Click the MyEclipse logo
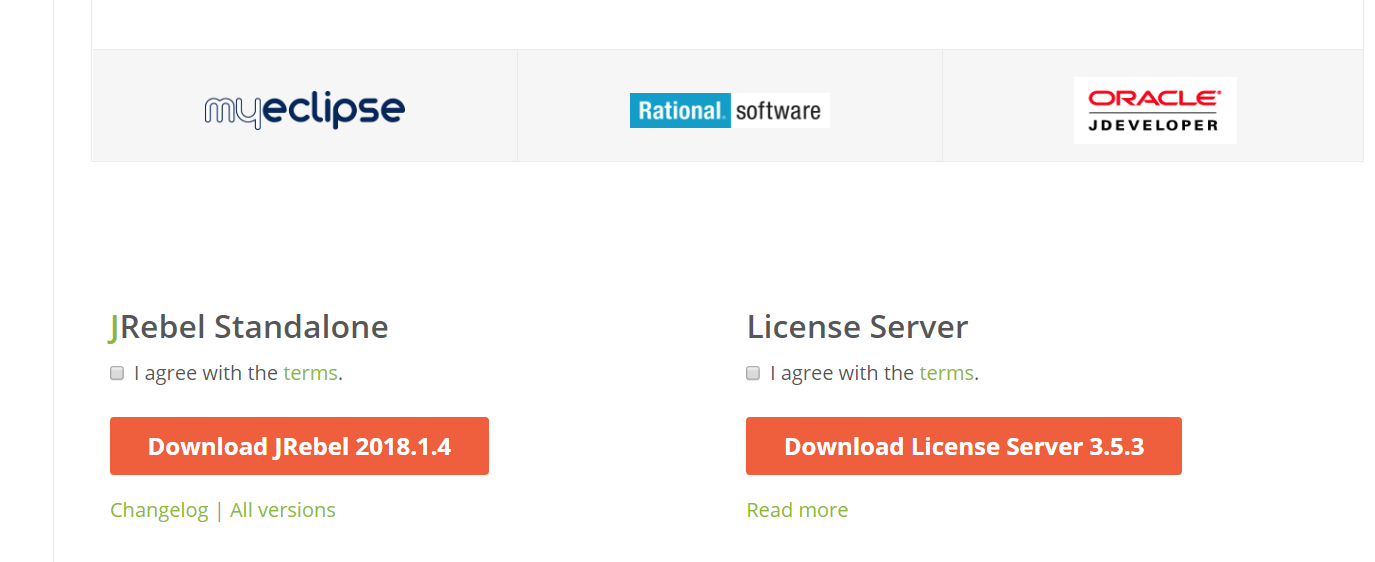This screenshot has width=1375, height=562. point(304,110)
